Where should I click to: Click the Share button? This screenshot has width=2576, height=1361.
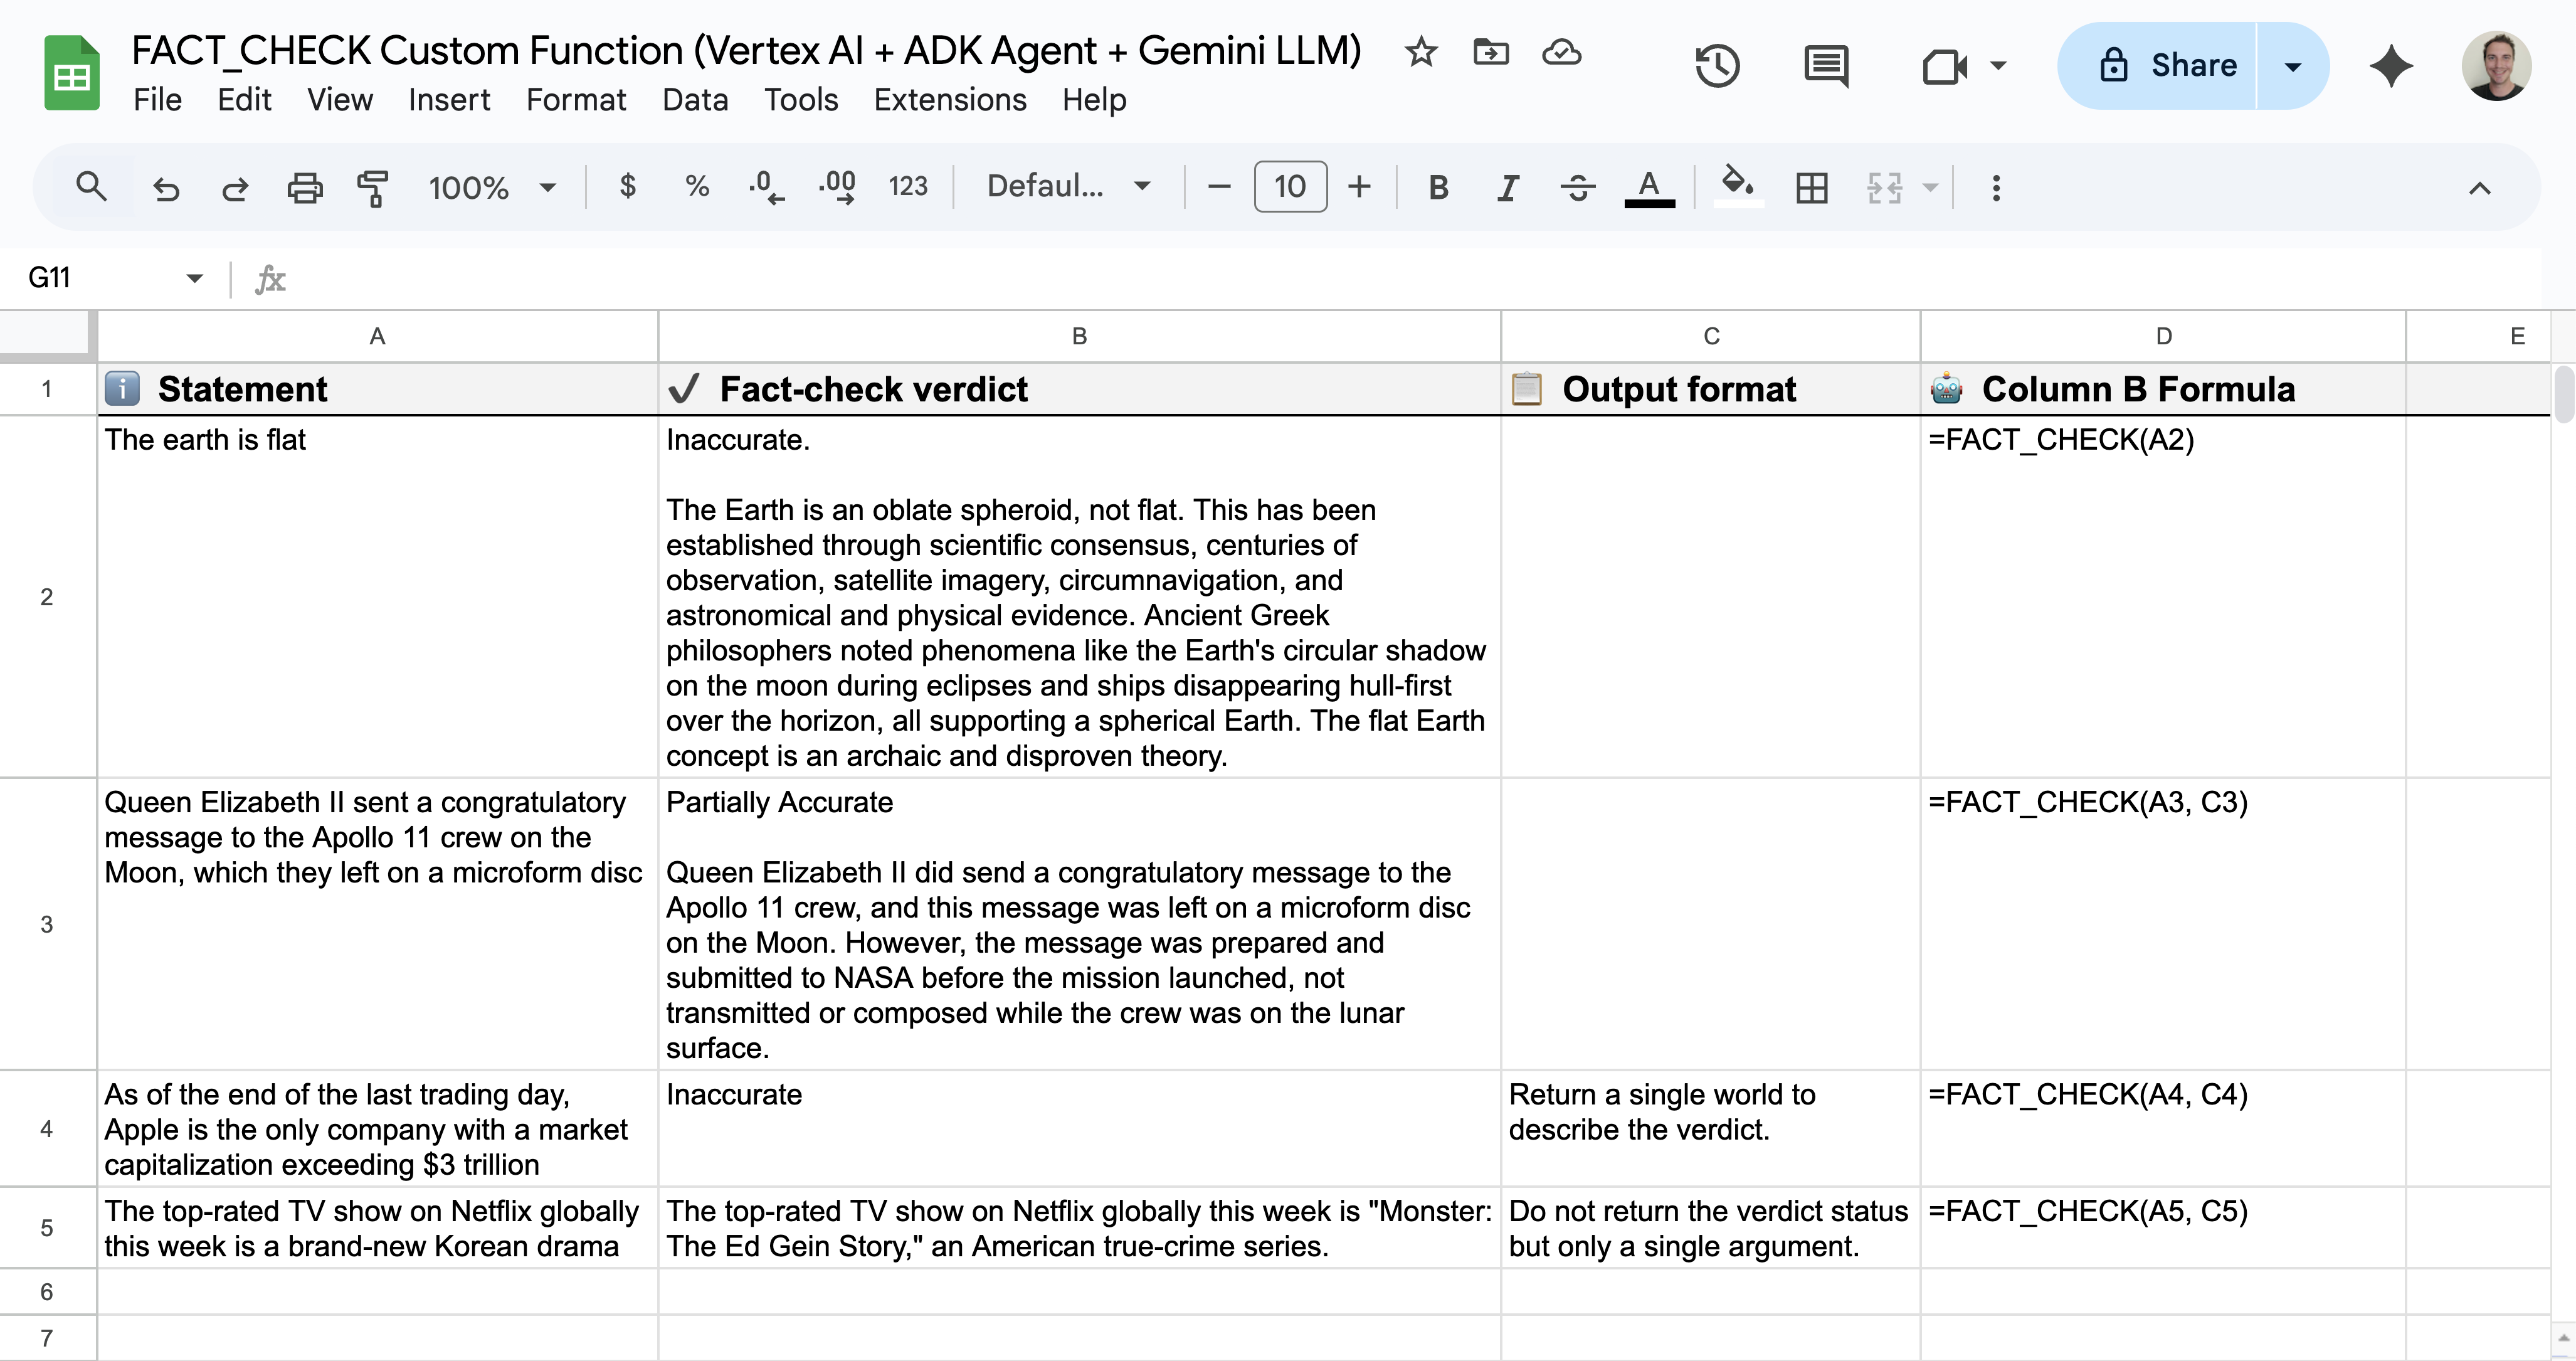[x=2194, y=66]
